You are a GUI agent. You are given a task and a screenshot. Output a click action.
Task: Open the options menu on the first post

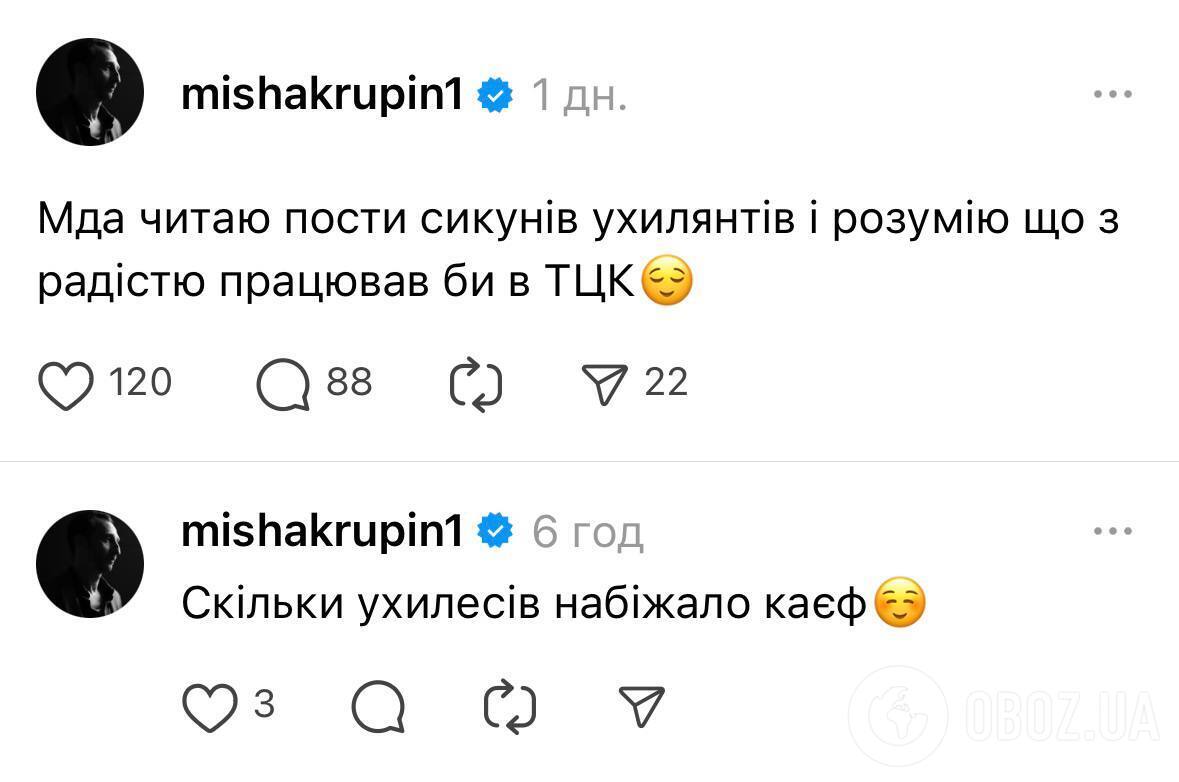(1111, 93)
